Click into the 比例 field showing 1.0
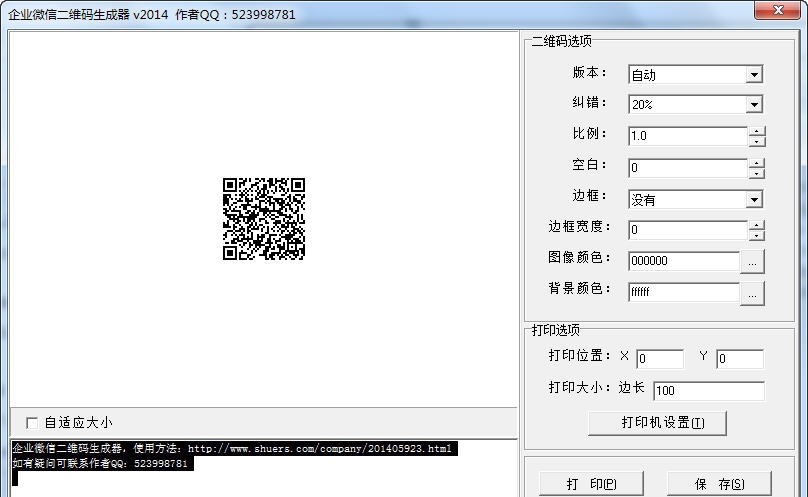 click(688, 136)
